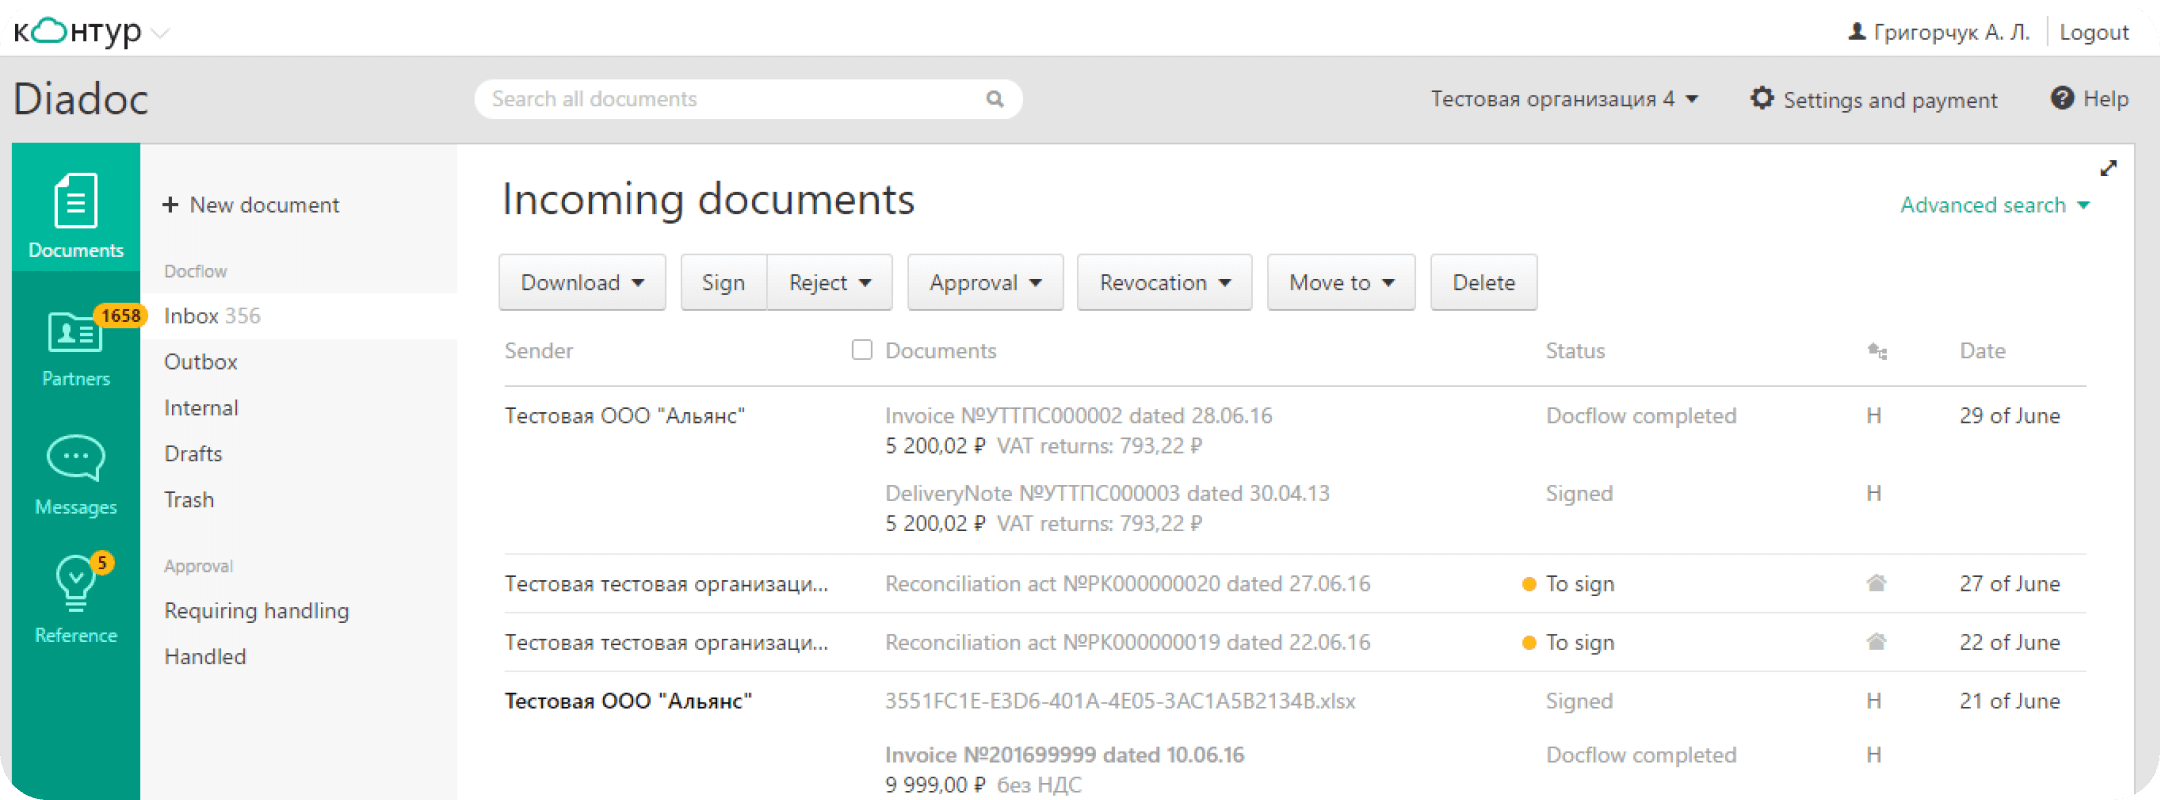Select Outbox in the sidebar

tap(201, 362)
